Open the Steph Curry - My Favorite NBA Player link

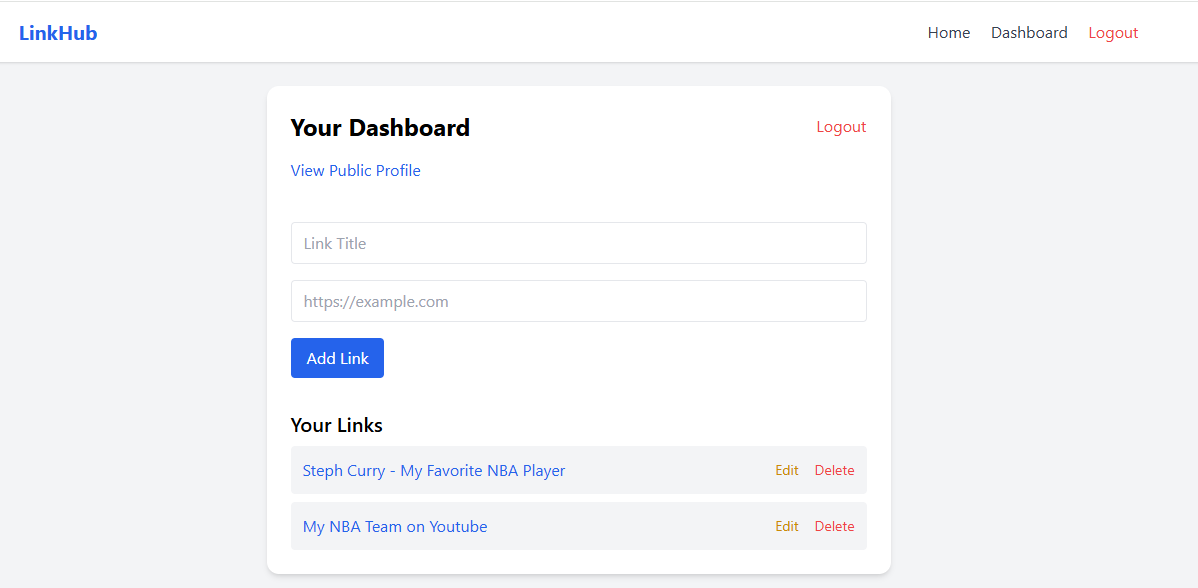[x=433, y=470]
